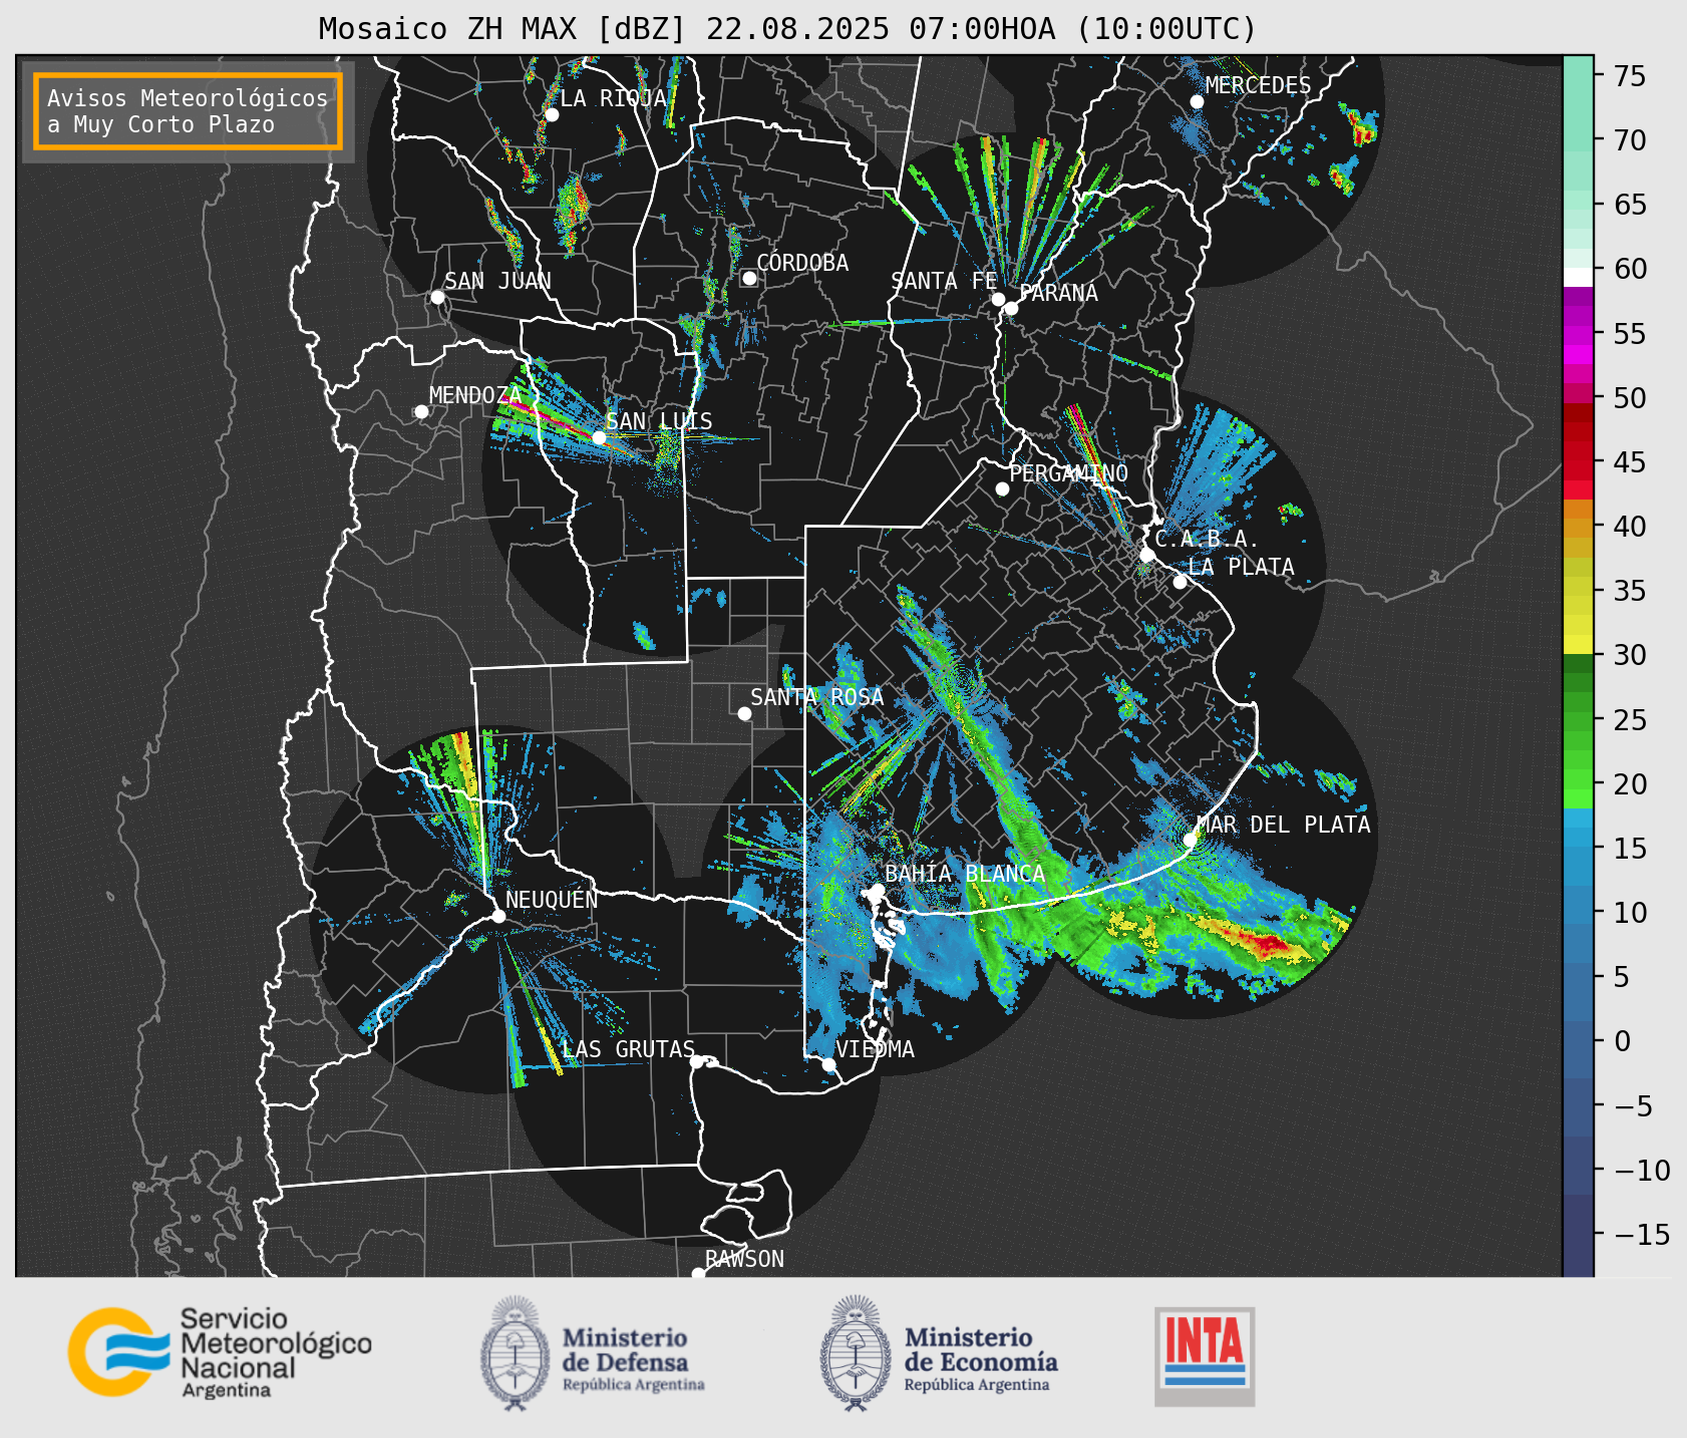Click the C.A.B.A. city marker dot
The width and height of the screenshot is (1687, 1438).
tap(1148, 555)
